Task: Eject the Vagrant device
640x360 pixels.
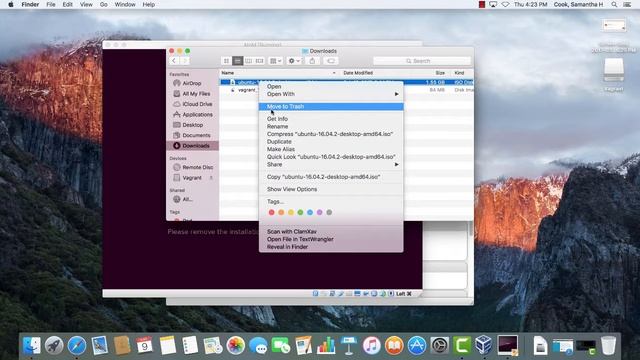Action: point(211,178)
